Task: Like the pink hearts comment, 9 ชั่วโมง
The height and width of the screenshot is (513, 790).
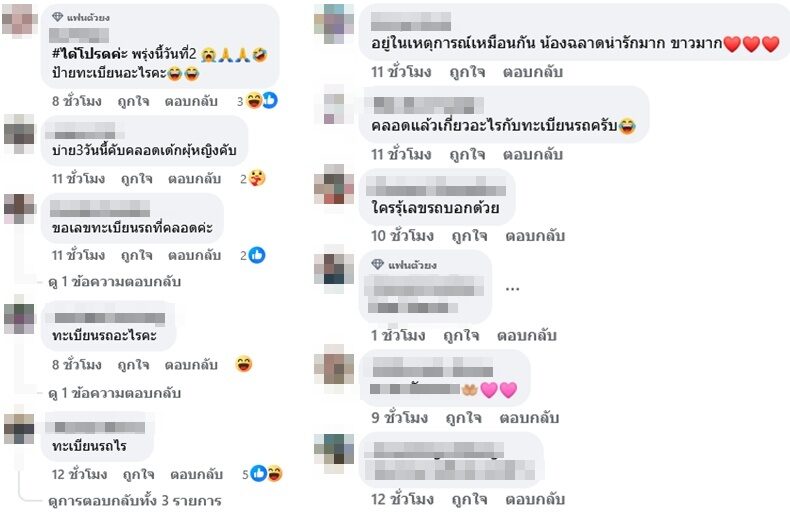Action: pos(463,418)
